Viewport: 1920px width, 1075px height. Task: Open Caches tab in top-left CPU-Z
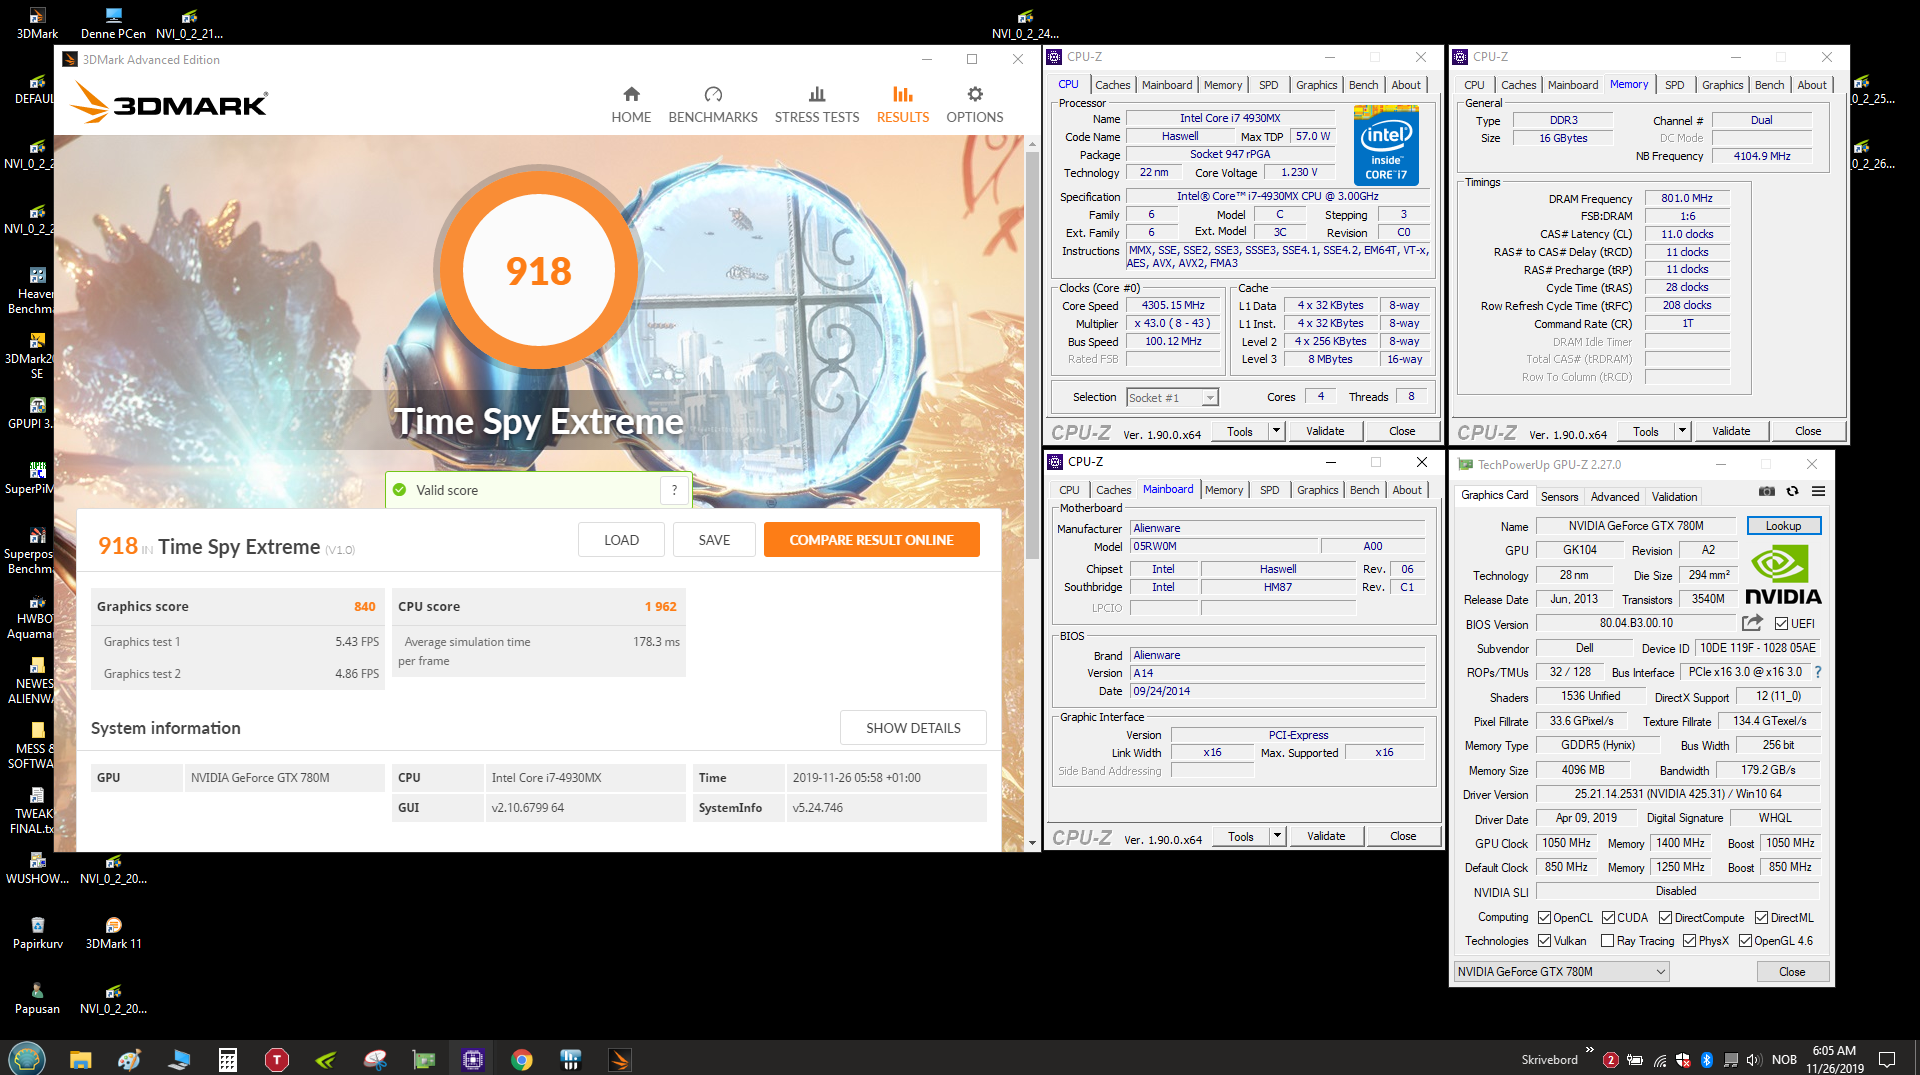[x=1112, y=85]
